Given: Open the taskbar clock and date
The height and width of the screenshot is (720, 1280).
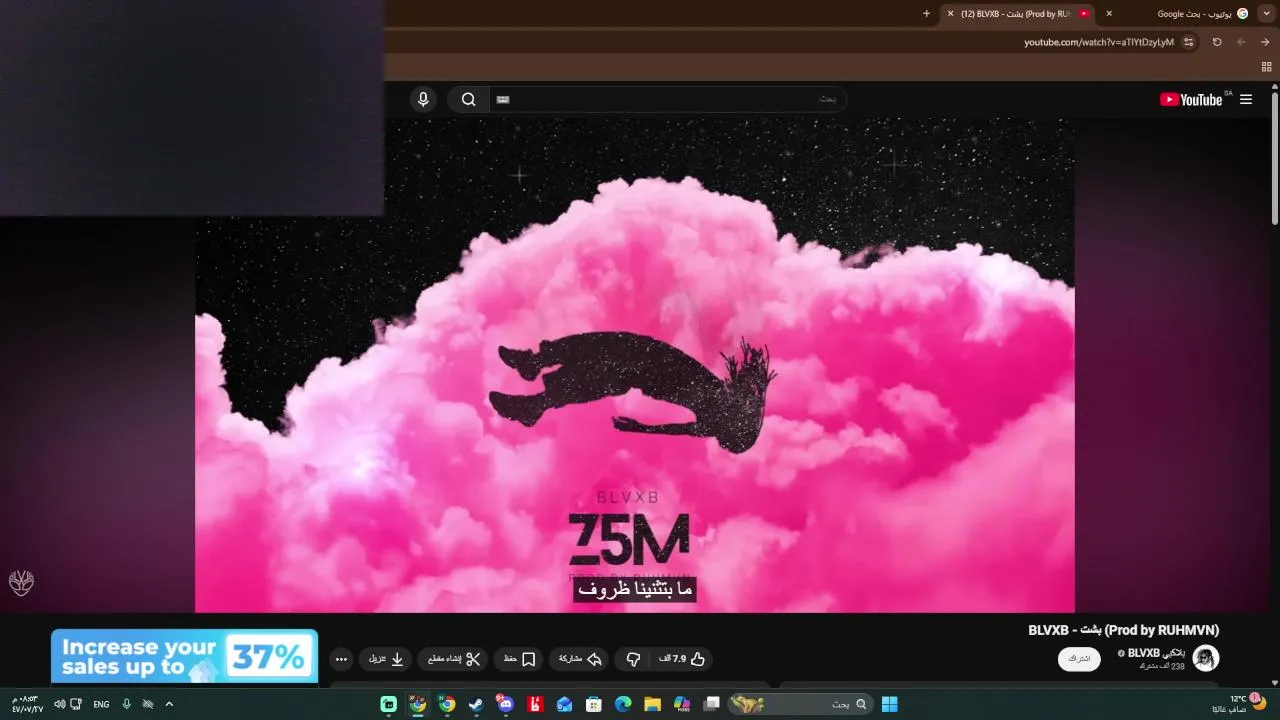Looking at the screenshot, I should [x=27, y=704].
